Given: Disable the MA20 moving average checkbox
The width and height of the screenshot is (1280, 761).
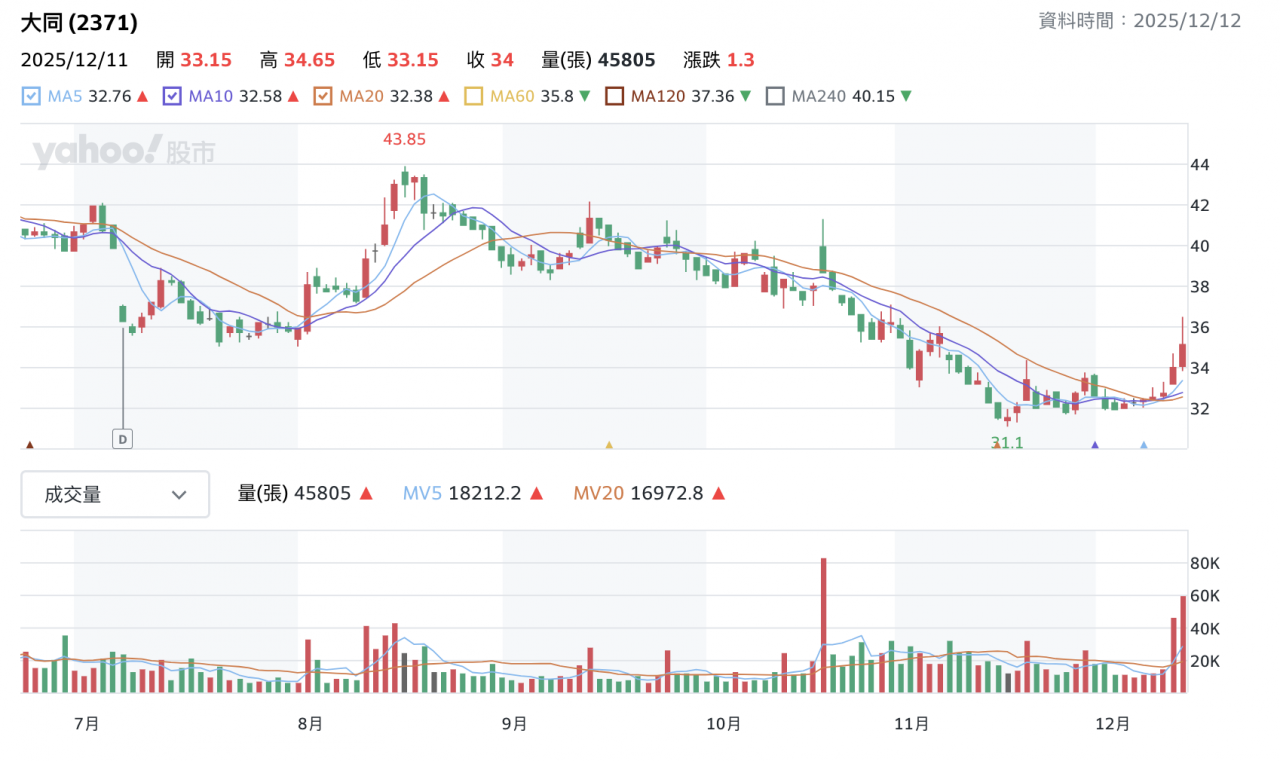Looking at the screenshot, I should 322,97.
